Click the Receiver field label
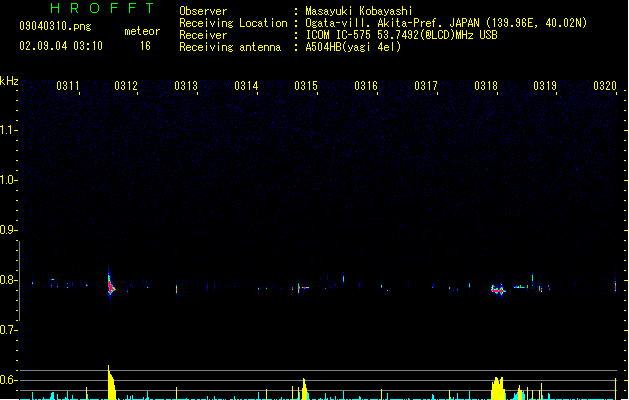Viewport: 629px width, 400px height. 203,35
